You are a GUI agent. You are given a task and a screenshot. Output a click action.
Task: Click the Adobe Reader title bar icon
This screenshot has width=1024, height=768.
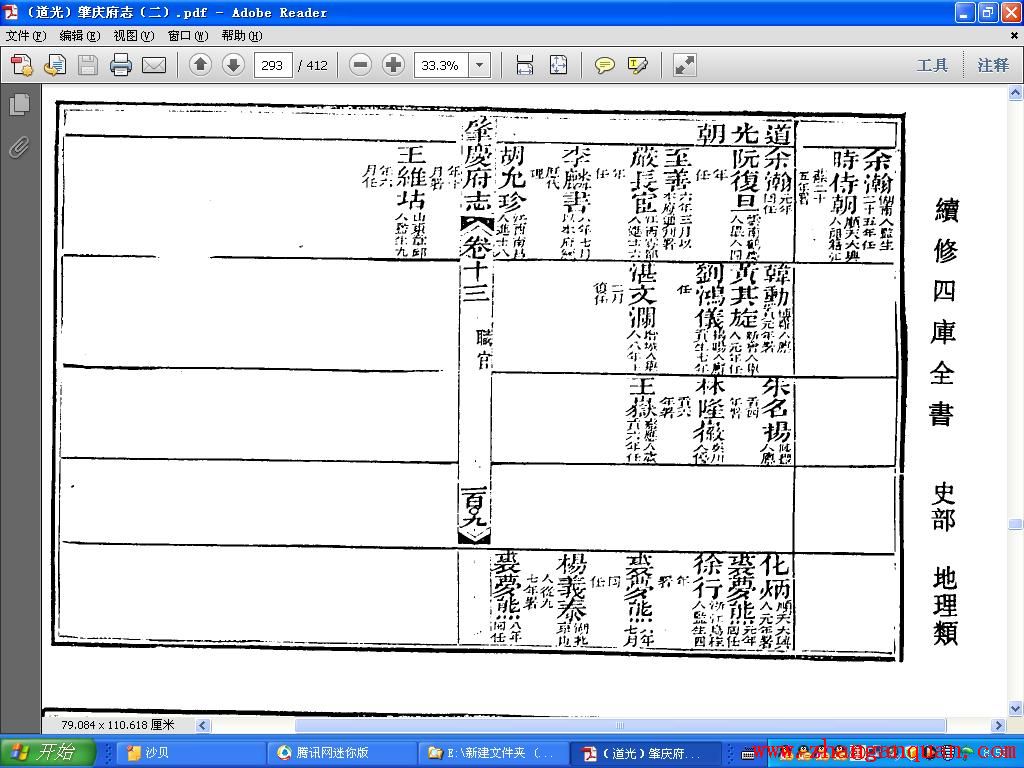click(x=11, y=12)
